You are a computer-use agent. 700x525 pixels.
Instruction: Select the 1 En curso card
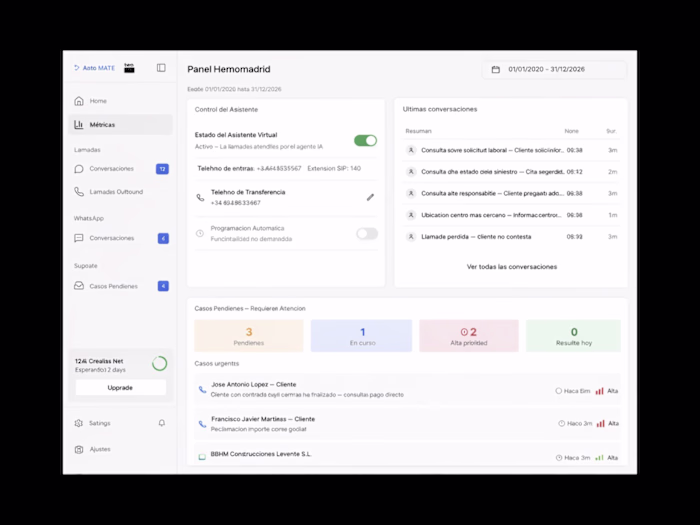pos(362,336)
